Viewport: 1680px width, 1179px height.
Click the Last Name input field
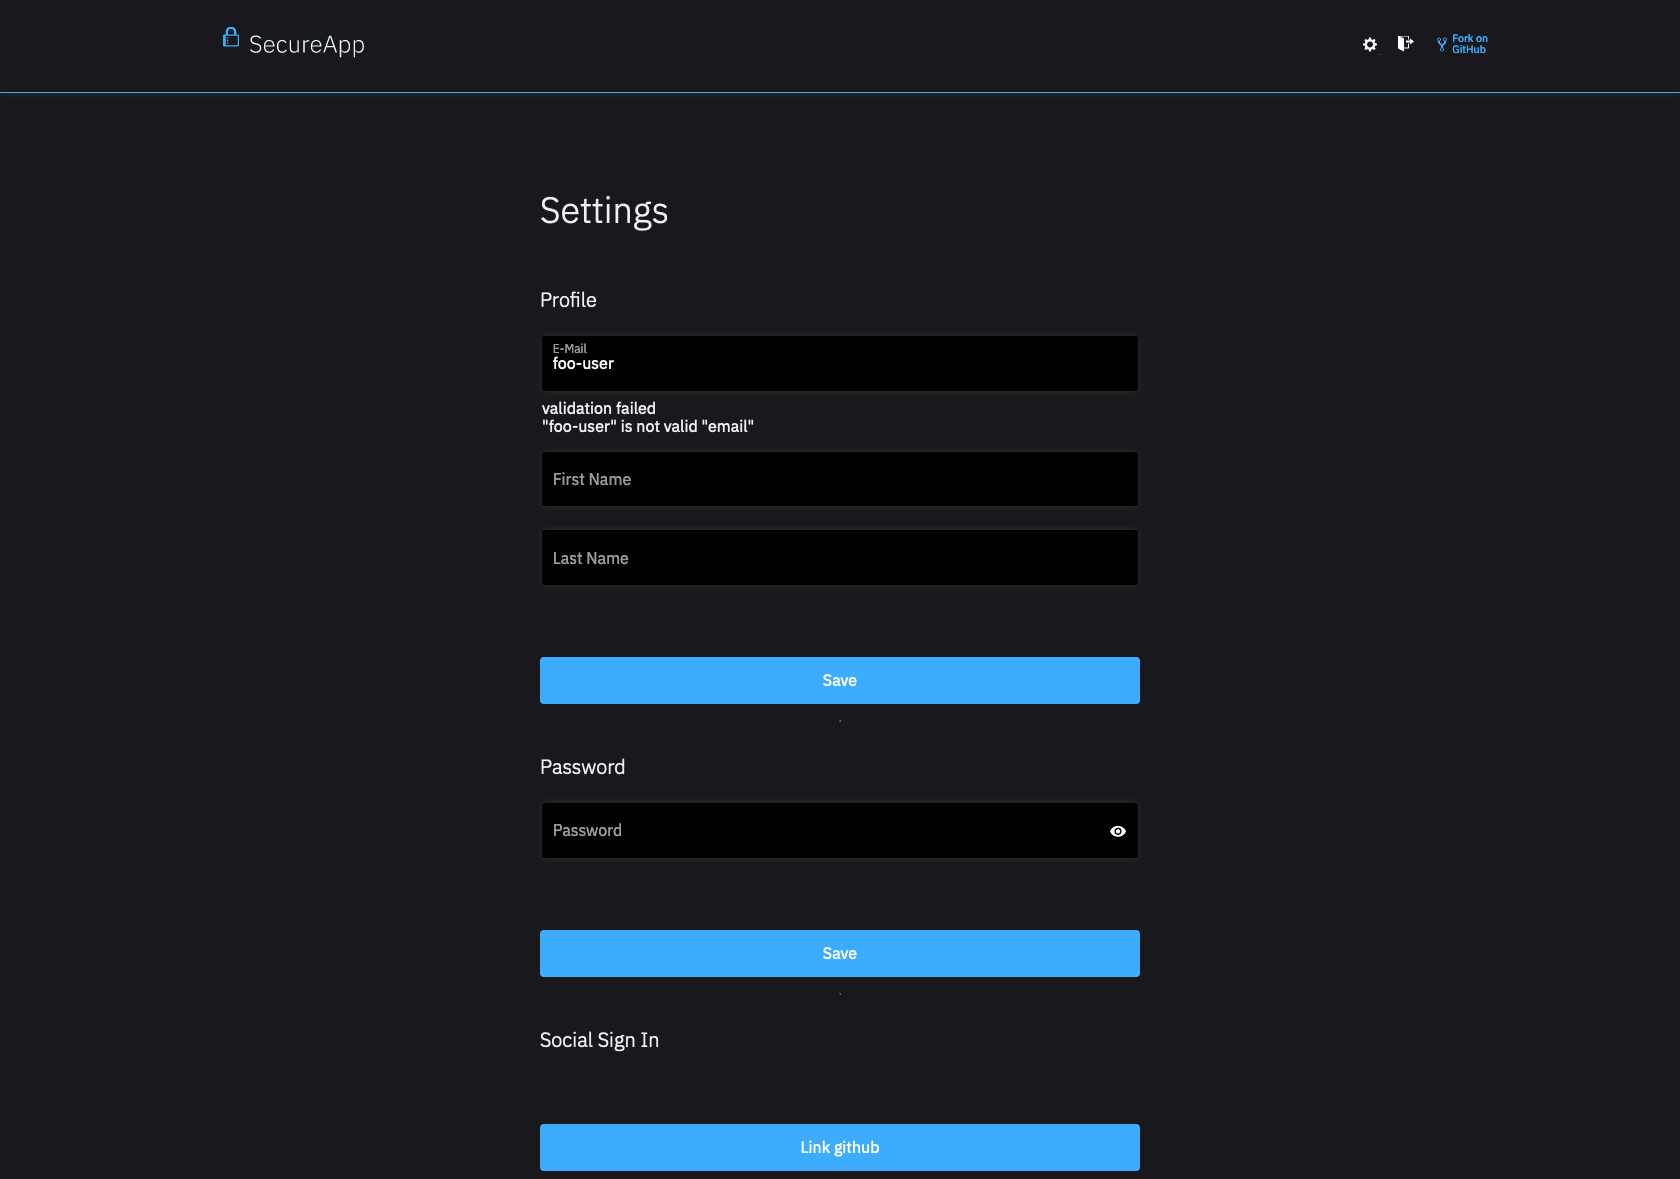(x=839, y=557)
